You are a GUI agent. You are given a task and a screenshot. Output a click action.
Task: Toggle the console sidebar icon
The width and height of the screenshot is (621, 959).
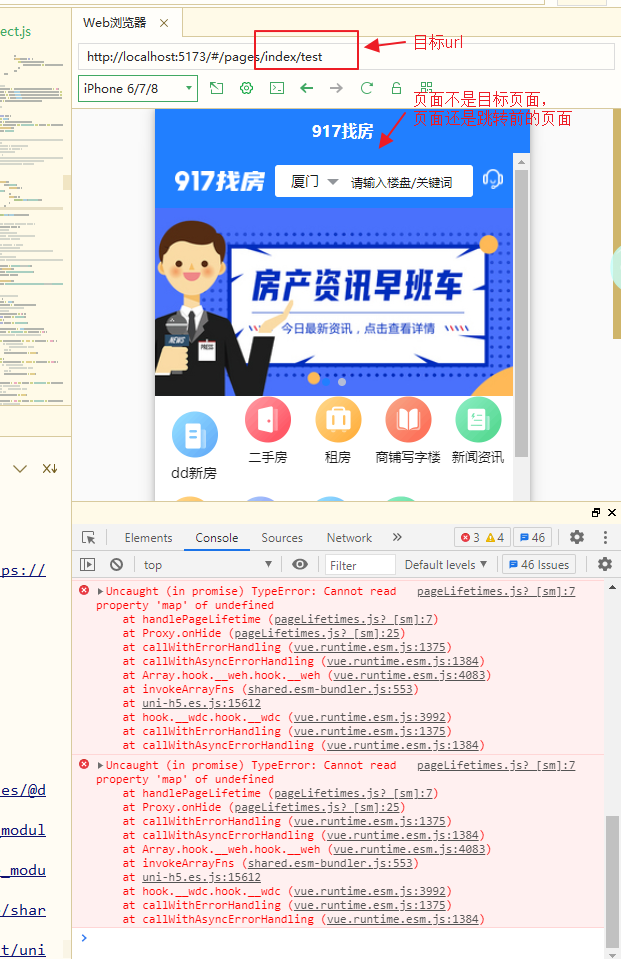(x=87, y=565)
